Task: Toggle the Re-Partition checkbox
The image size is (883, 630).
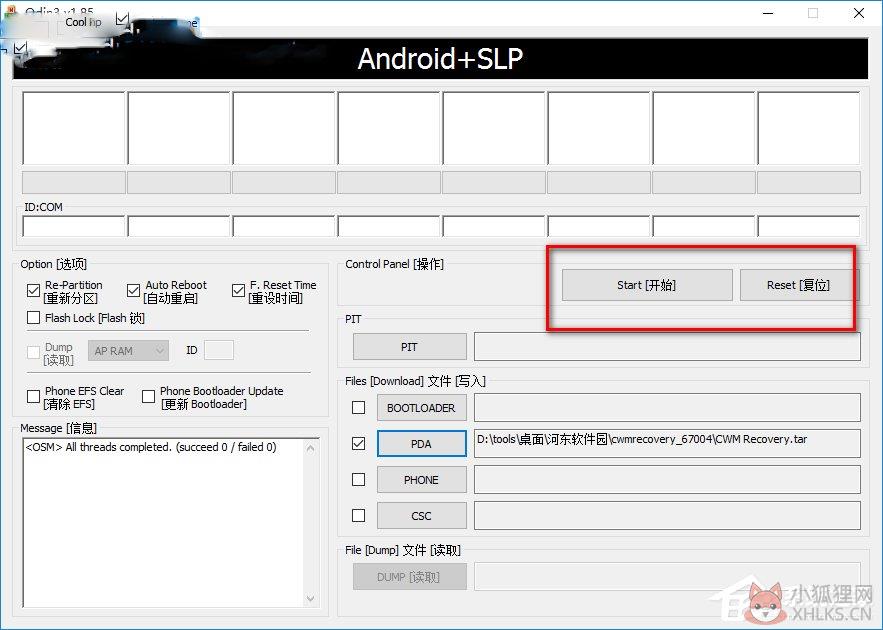Action: click(33, 291)
